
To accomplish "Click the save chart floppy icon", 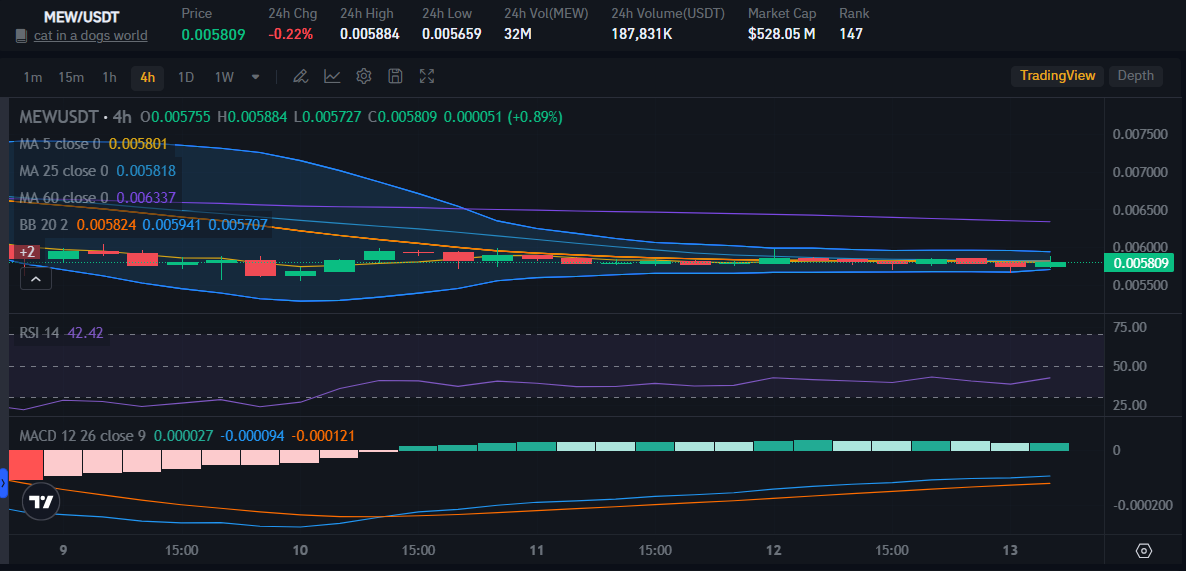I will point(395,76).
